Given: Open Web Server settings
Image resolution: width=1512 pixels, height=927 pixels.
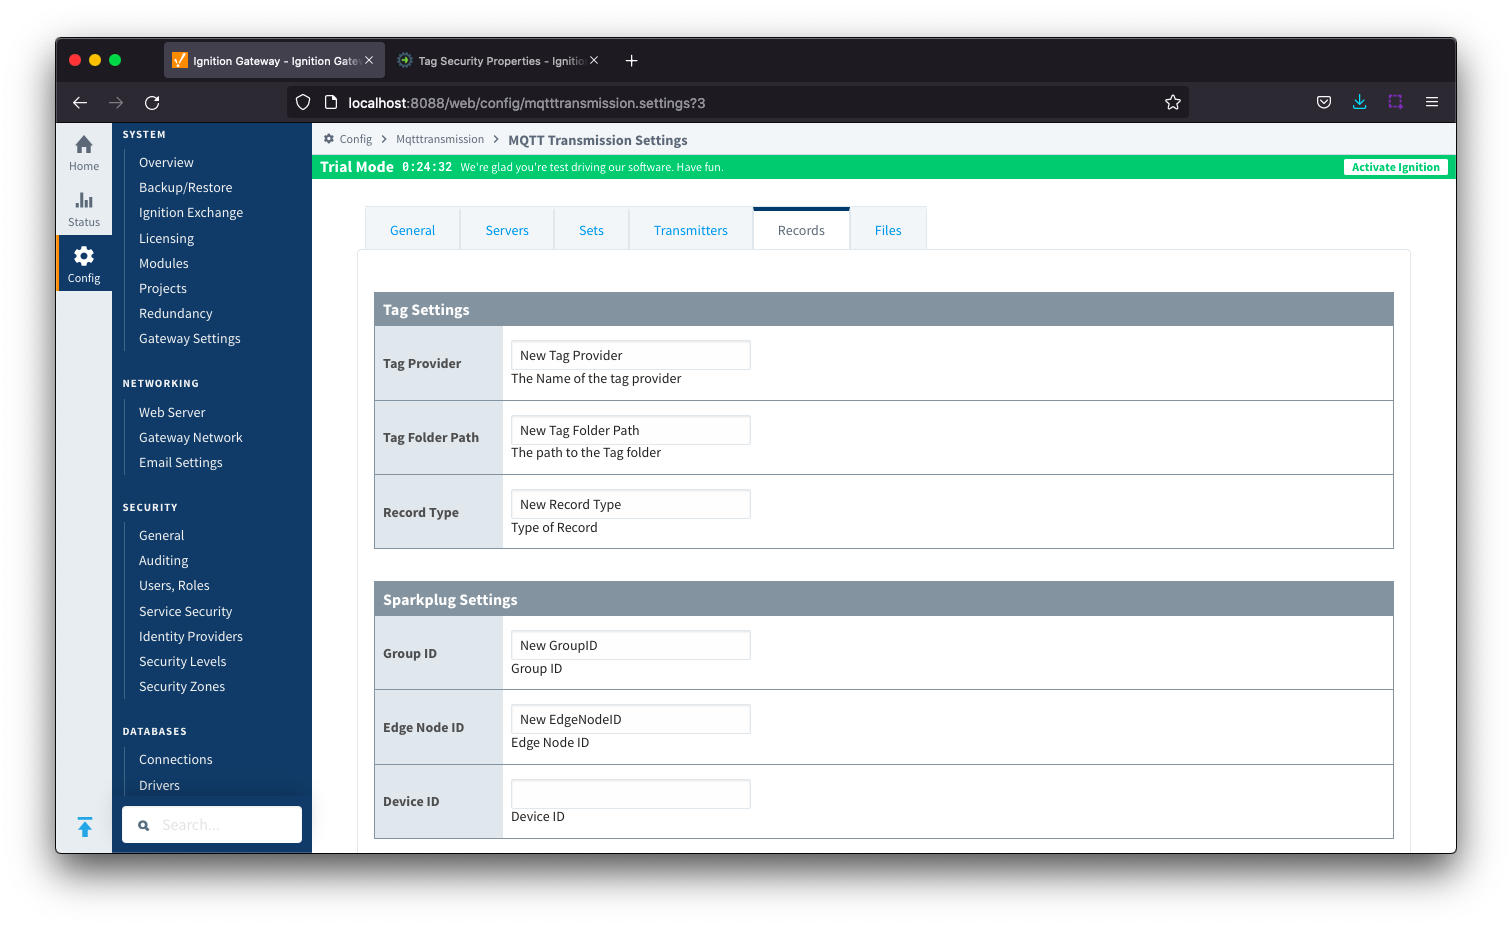Looking at the screenshot, I should pyautogui.click(x=172, y=413).
